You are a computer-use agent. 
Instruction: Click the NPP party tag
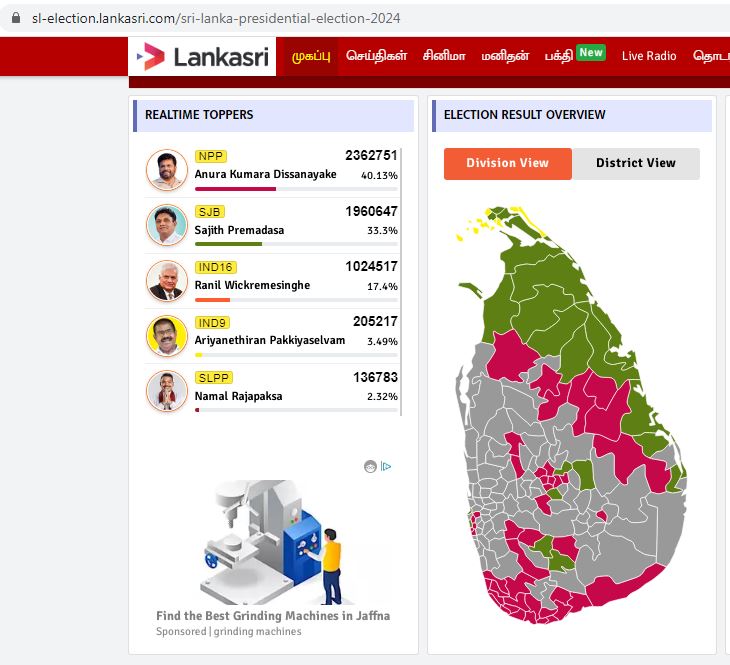click(210, 156)
